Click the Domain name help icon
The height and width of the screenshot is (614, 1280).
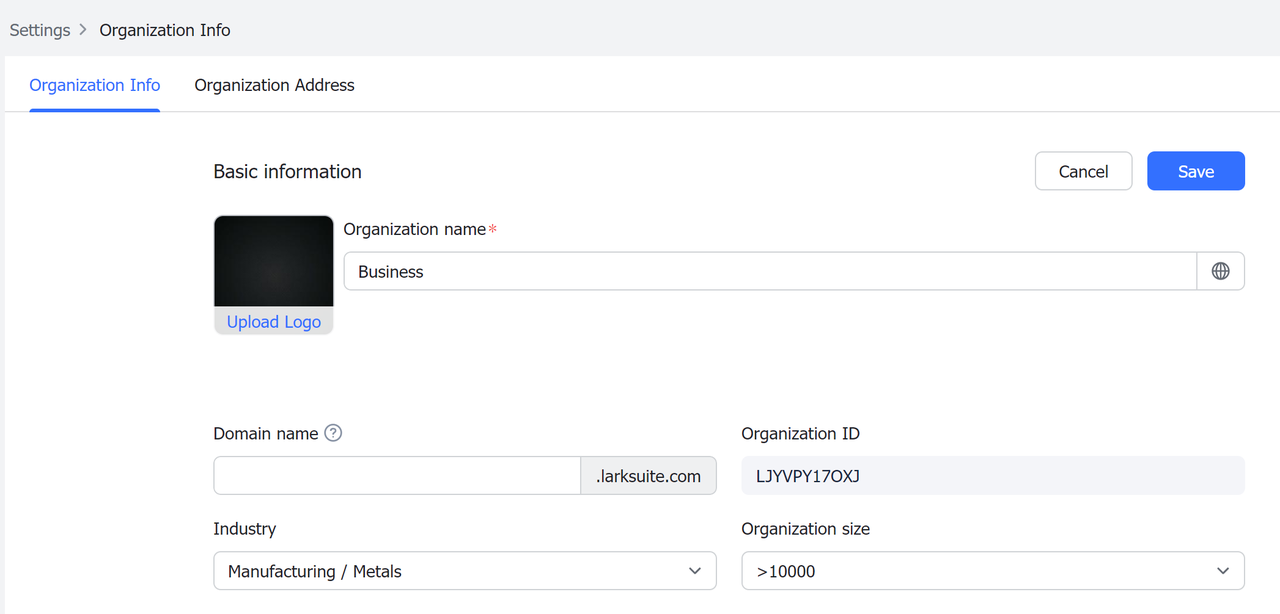point(334,433)
